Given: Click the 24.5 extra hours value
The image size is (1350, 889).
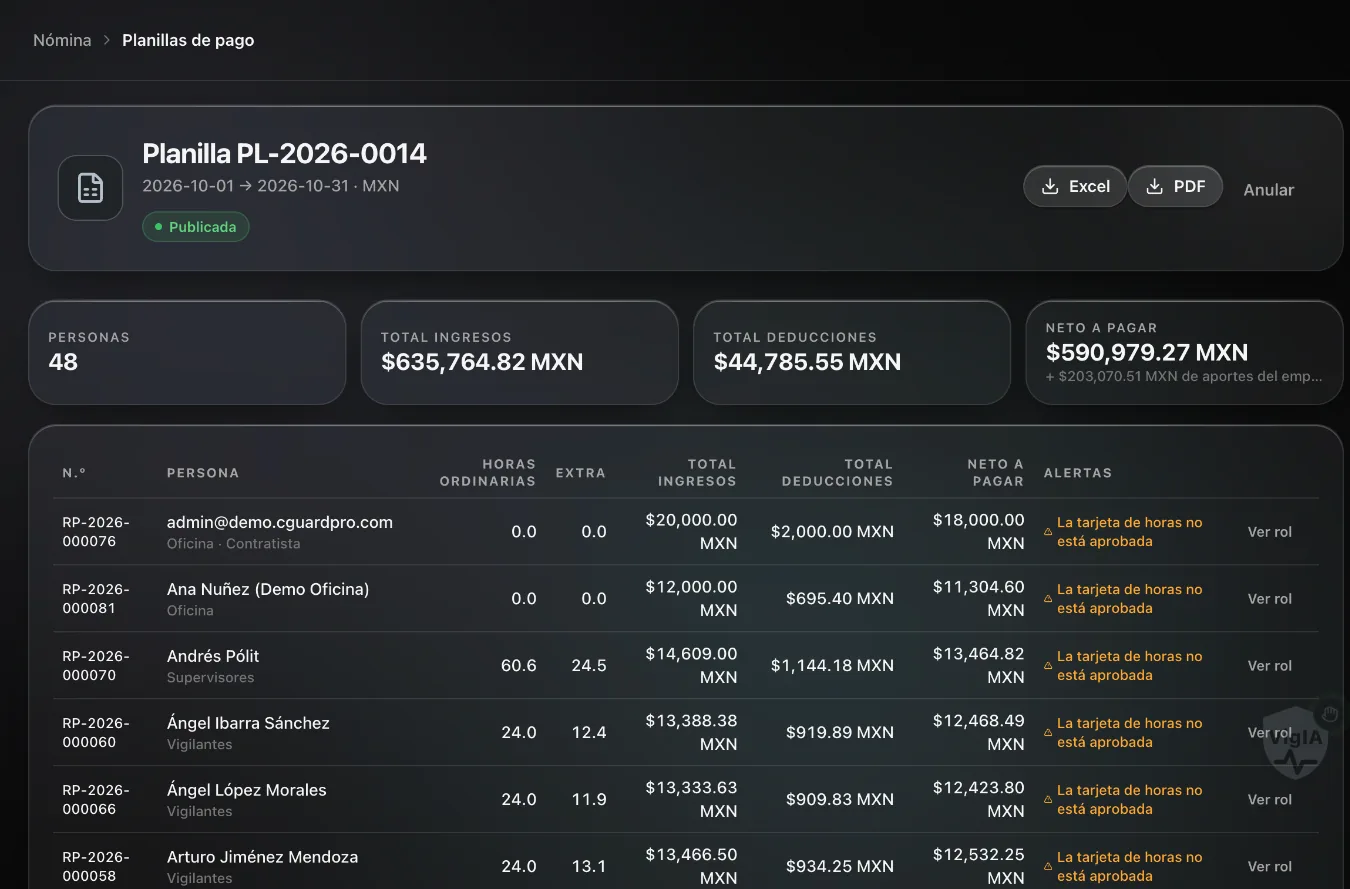Looking at the screenshot, I should [x=589, y=666].
